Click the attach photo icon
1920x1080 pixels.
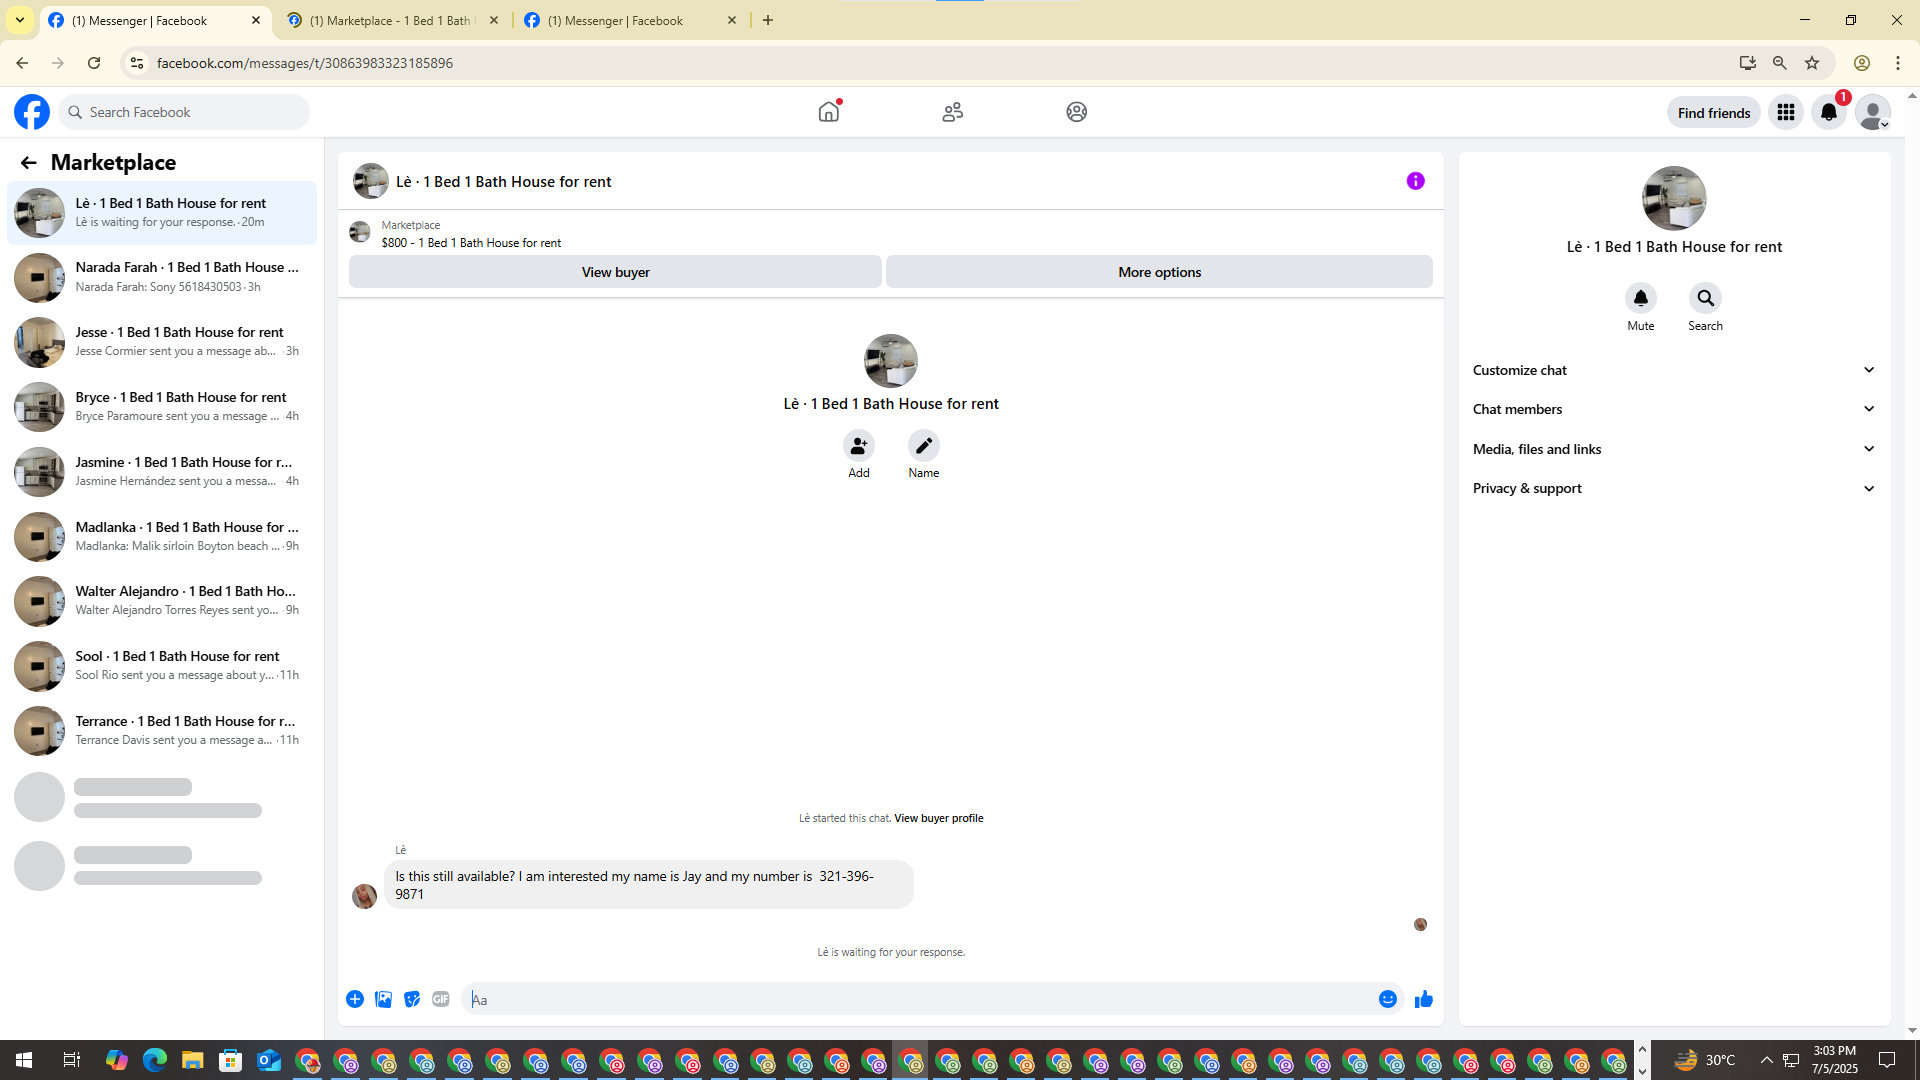[383, 999]
